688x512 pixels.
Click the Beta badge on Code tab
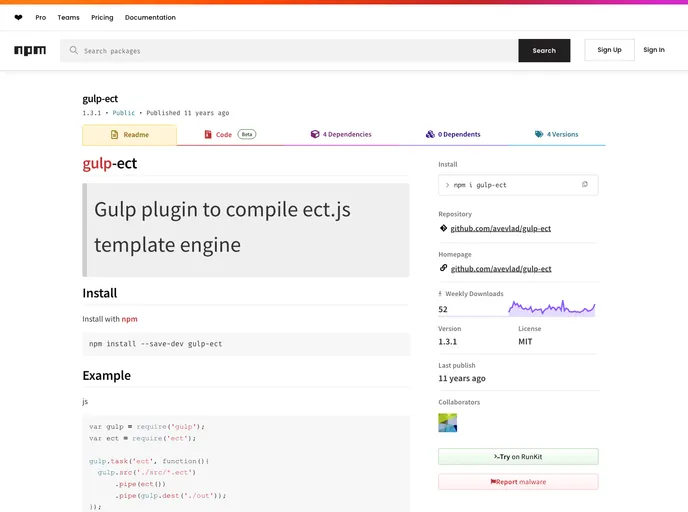(247, 134)
